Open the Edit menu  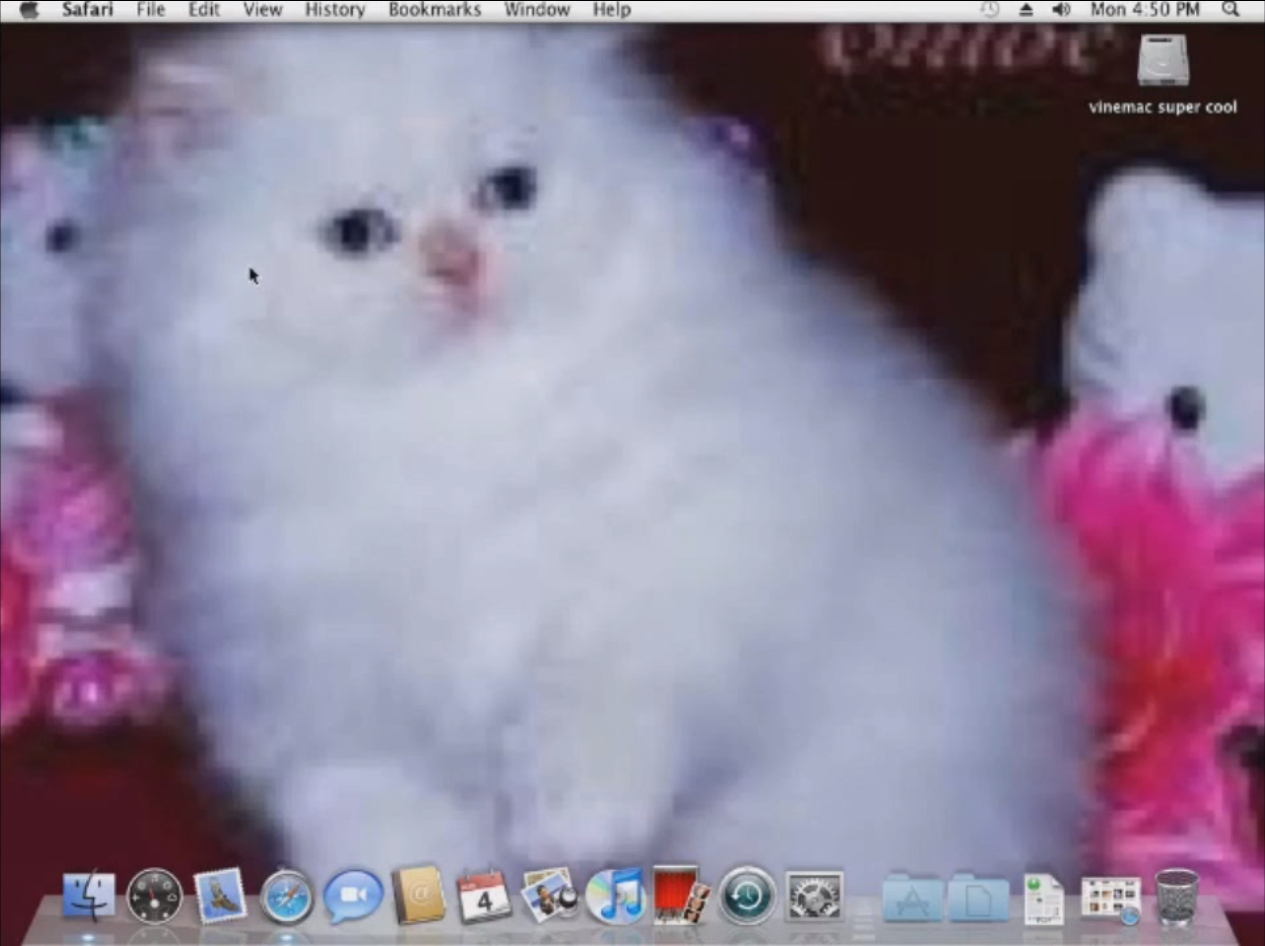204,10
